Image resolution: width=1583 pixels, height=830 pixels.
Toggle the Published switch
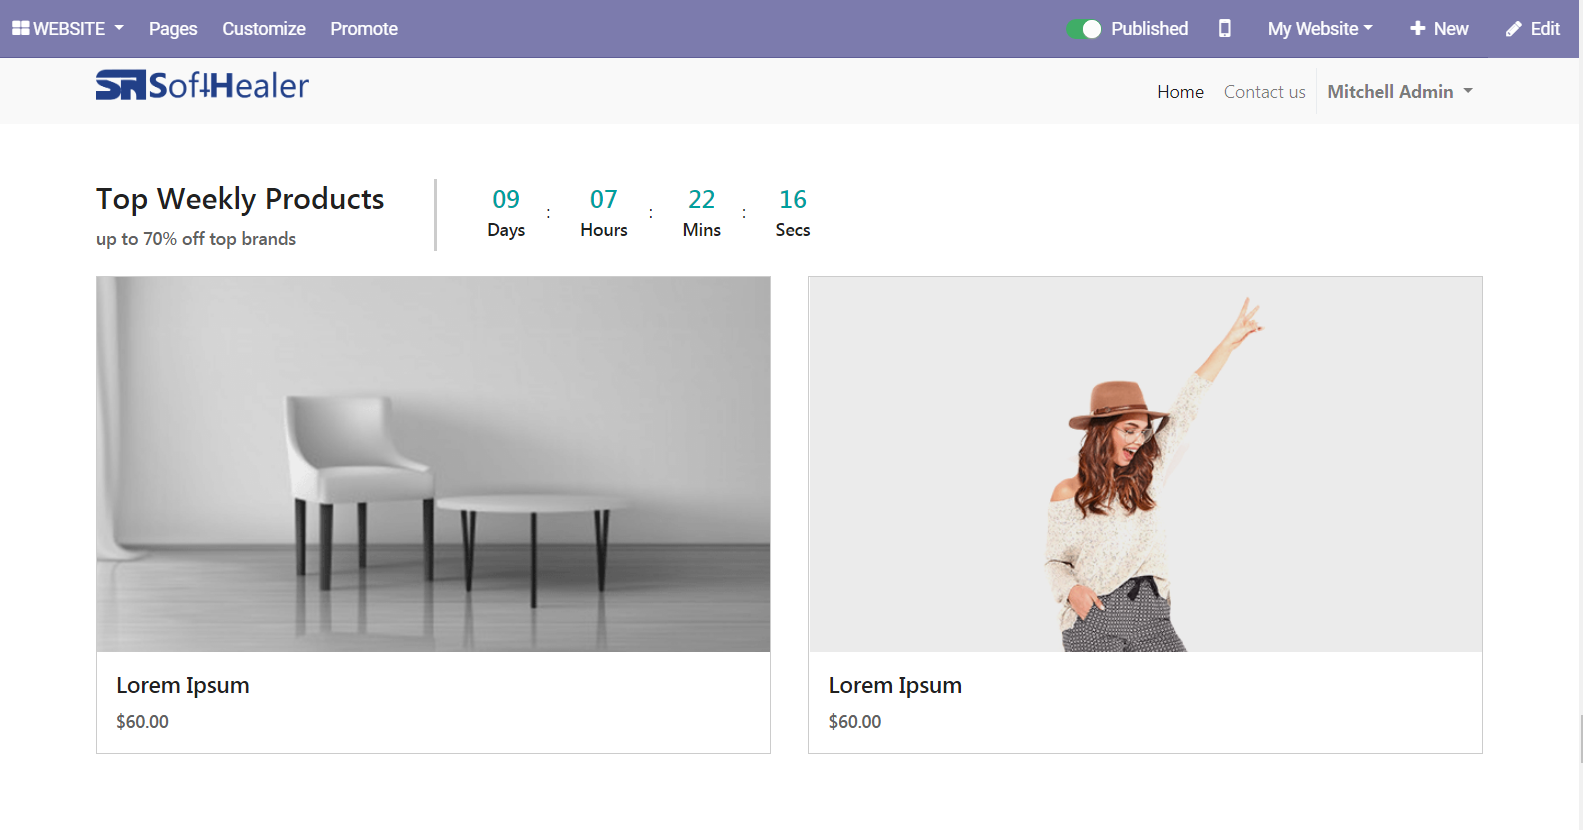coord(1083,29)
